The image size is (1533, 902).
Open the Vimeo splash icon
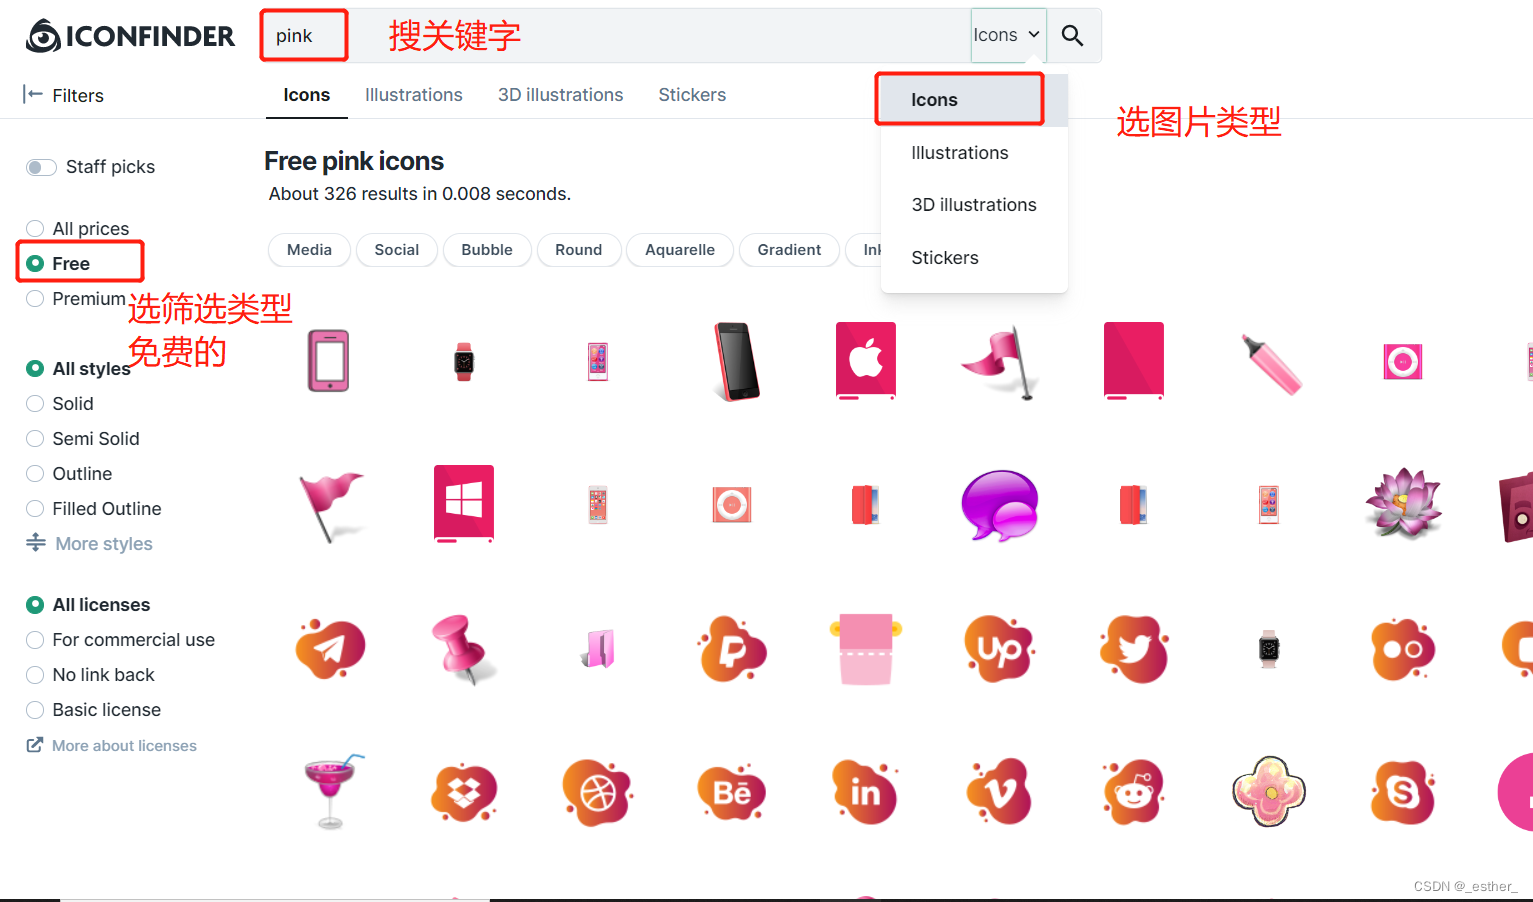coord(1000,792)
